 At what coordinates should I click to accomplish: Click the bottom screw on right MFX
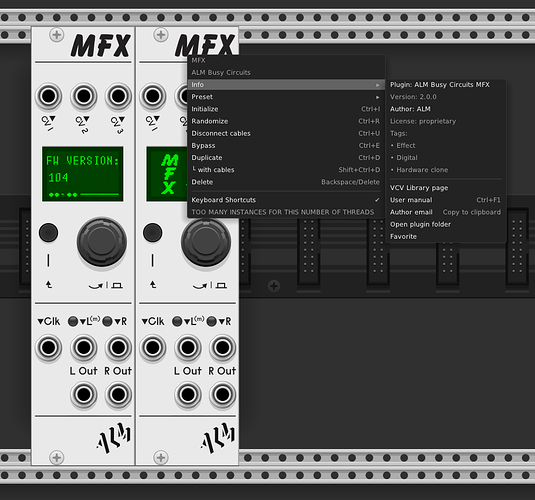point(161,457)
